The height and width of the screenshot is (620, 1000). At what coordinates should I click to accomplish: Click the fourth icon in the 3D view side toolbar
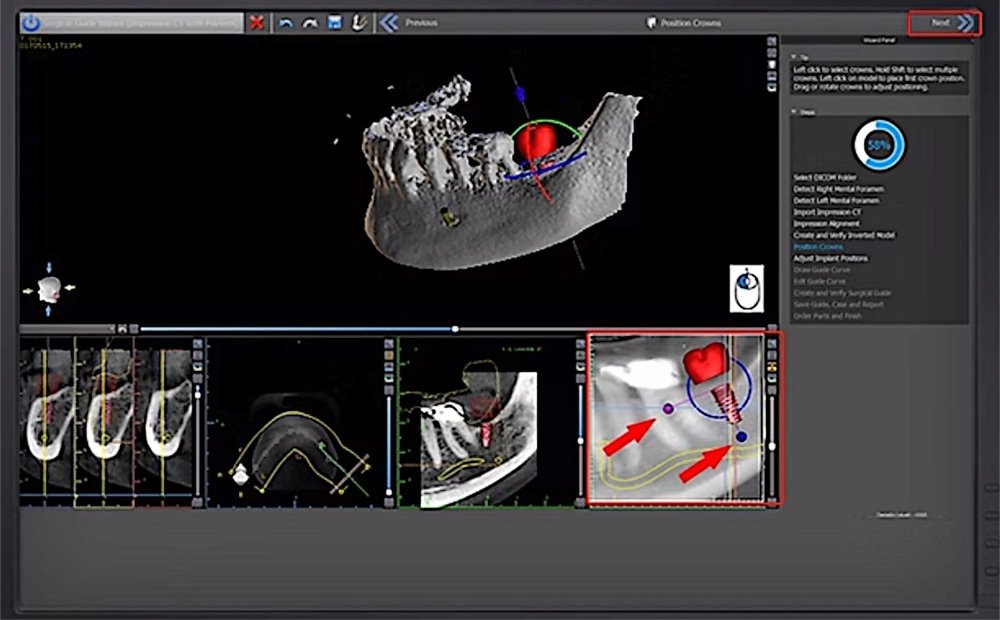772,76
